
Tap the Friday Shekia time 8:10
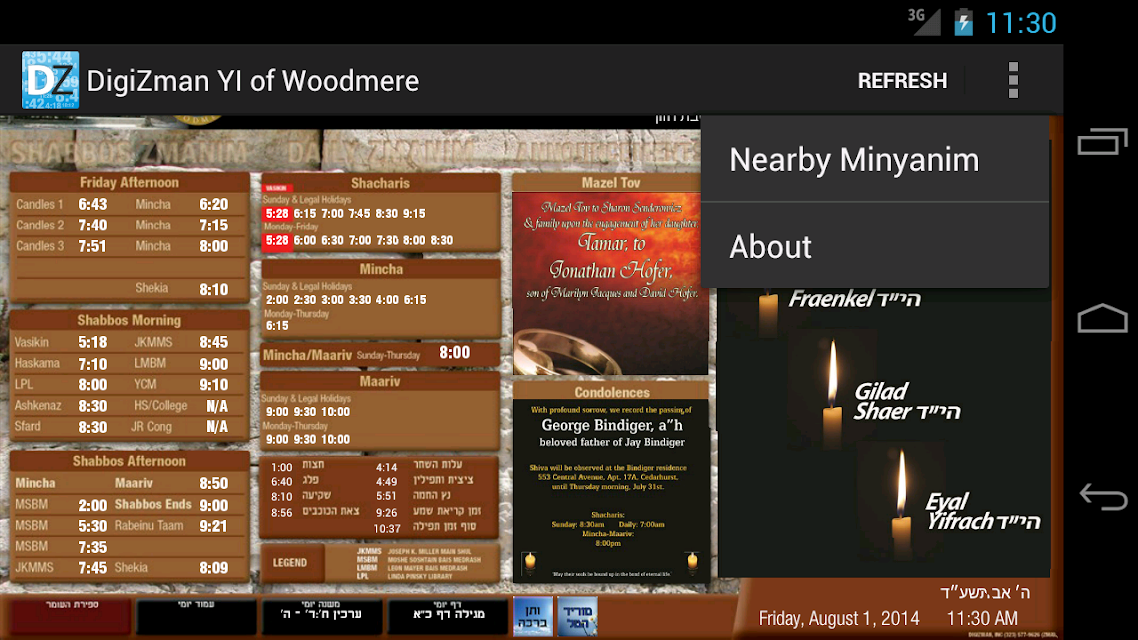pyautogui.click(x=213, y=290)
